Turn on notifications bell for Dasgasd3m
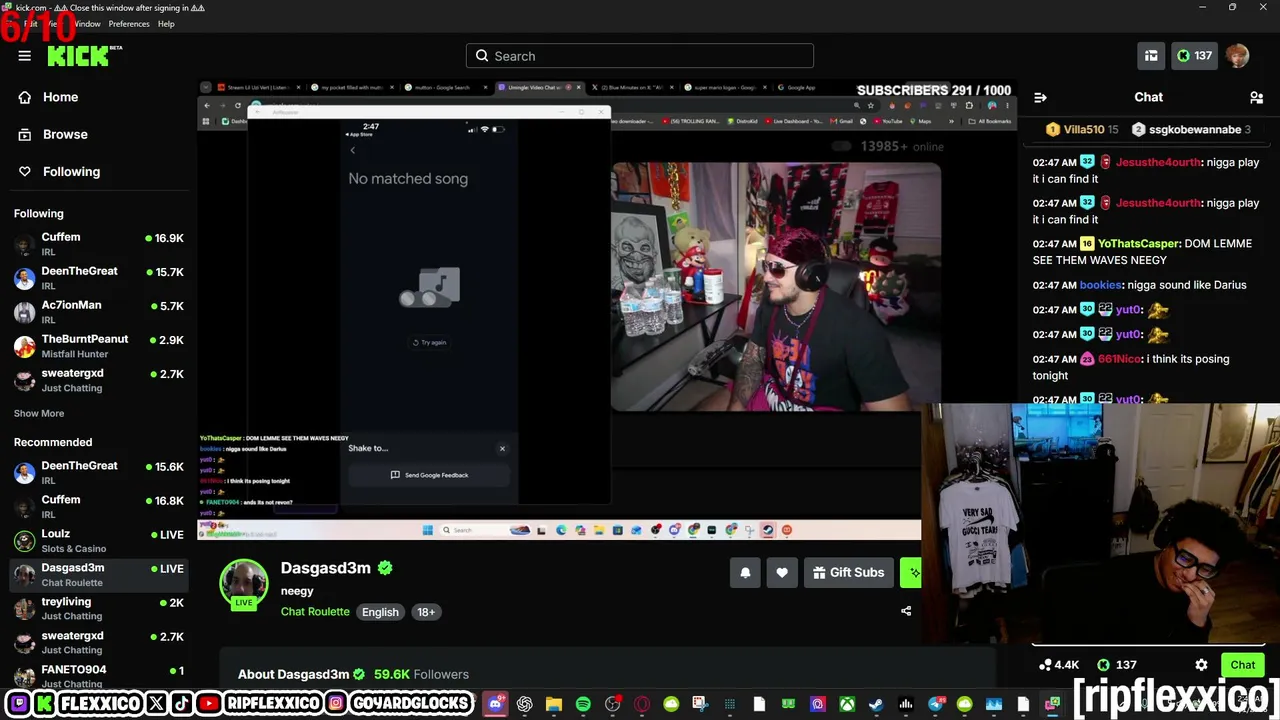 tap(745, 572)
